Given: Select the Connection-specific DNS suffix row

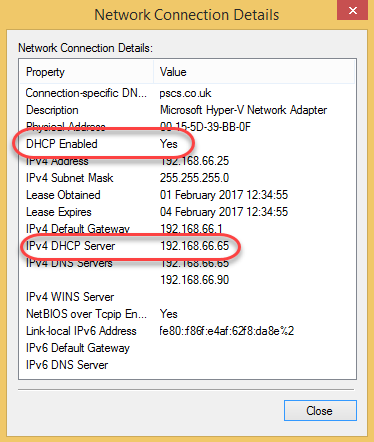Looking at the screenshot, I should [187, 93].
